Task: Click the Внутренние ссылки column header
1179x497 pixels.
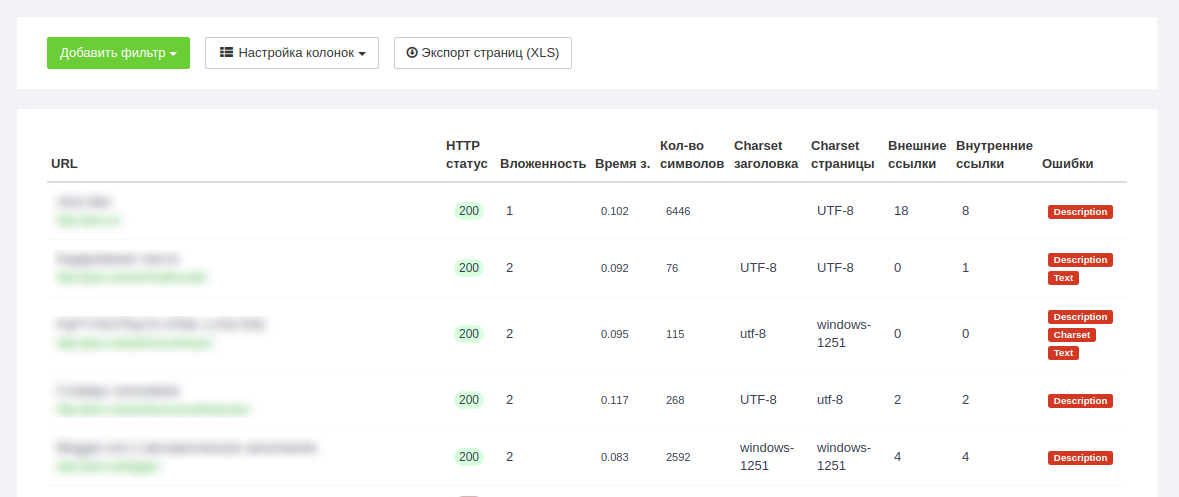Action: (993, 155)
